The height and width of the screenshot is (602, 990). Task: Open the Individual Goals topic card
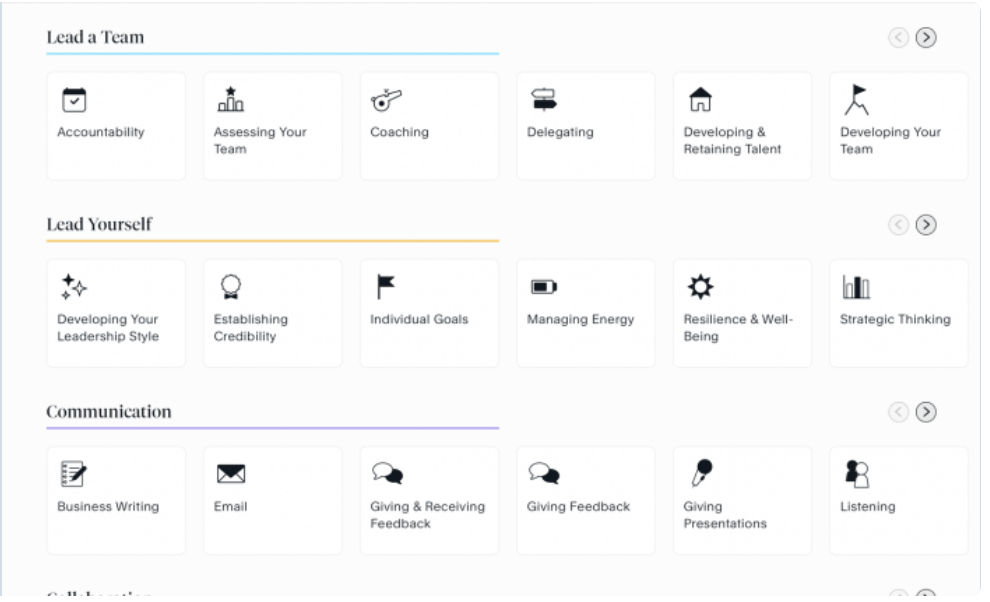[x=429, y=313]
